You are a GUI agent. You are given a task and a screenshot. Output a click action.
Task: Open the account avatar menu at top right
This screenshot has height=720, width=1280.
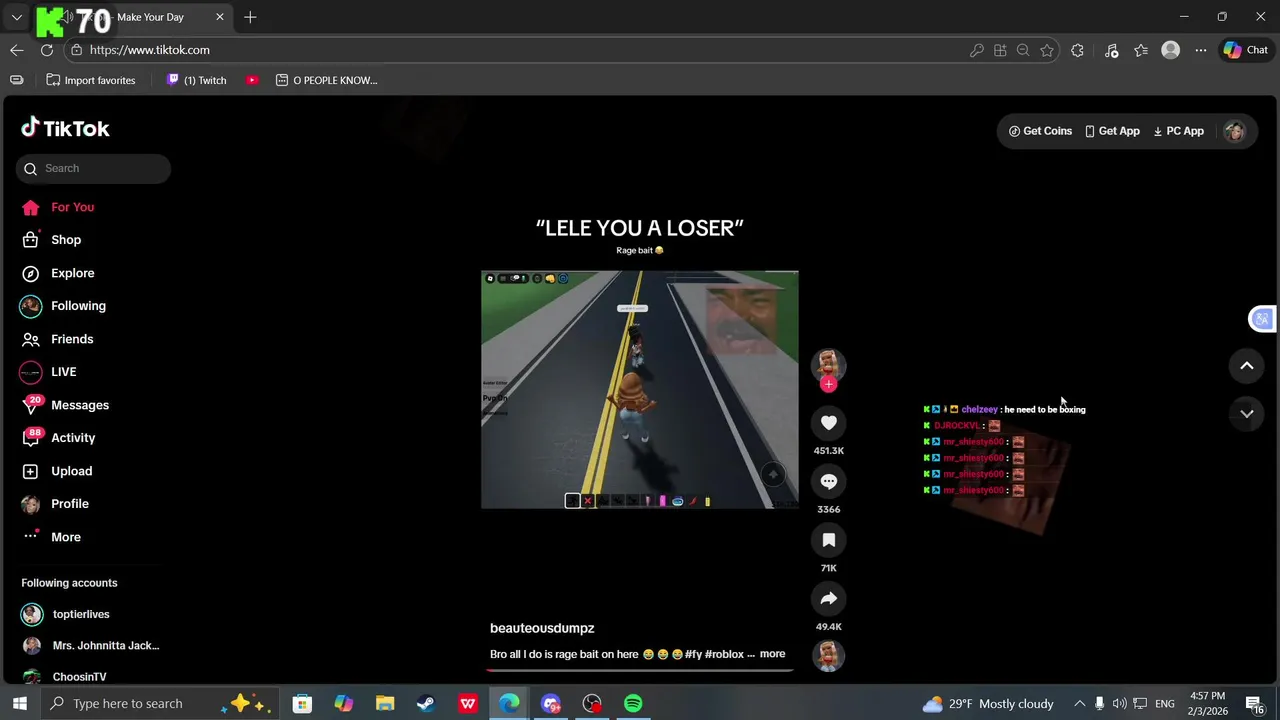pos(1235,131)
